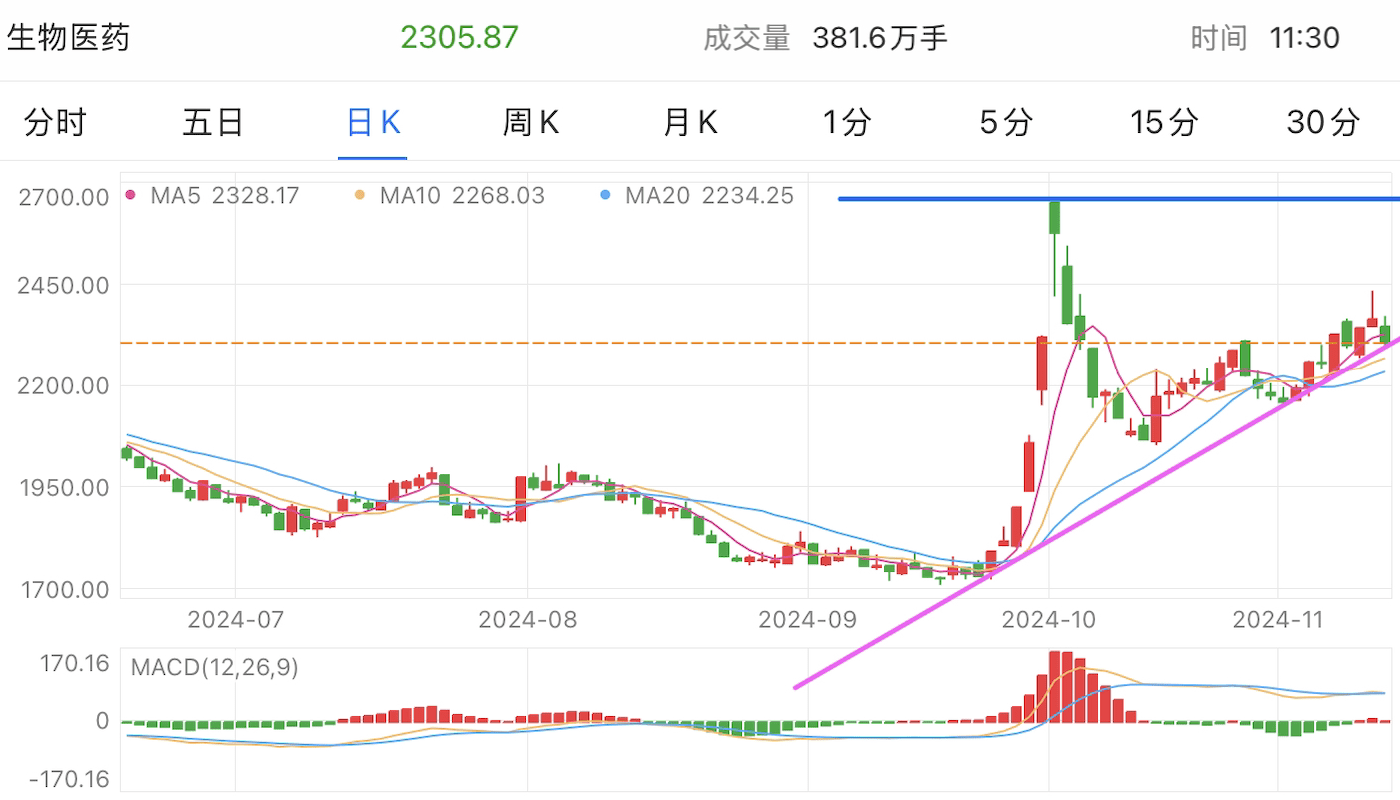Click the 2200.00 price axis label
The height and width of the screenshot is (800, 1400).
(63, 385)
